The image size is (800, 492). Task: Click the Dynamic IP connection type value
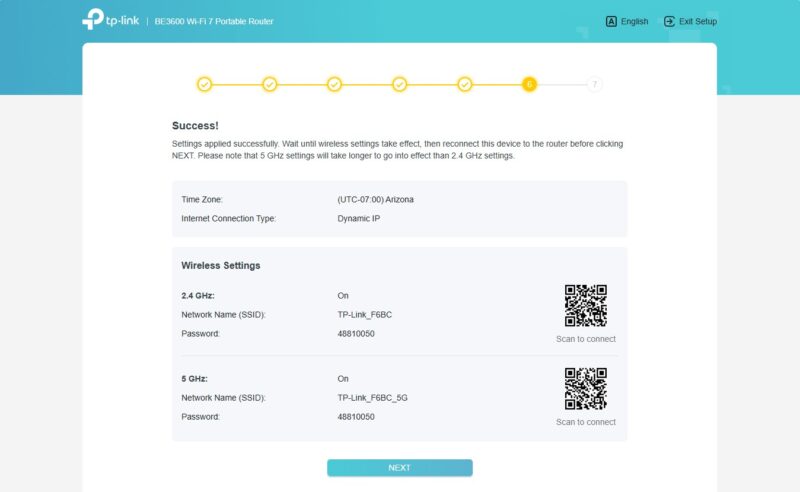click(x=358, y=218)
